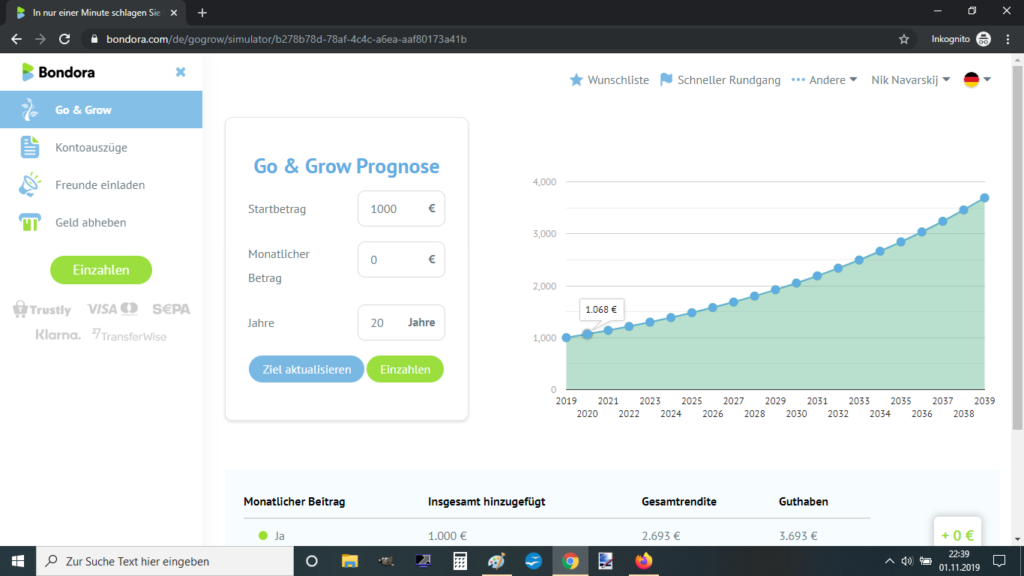Click the green Einzahlen button in the sidebar
Viewport: 1024px width, 576px height.
click(x=101, y=270)
